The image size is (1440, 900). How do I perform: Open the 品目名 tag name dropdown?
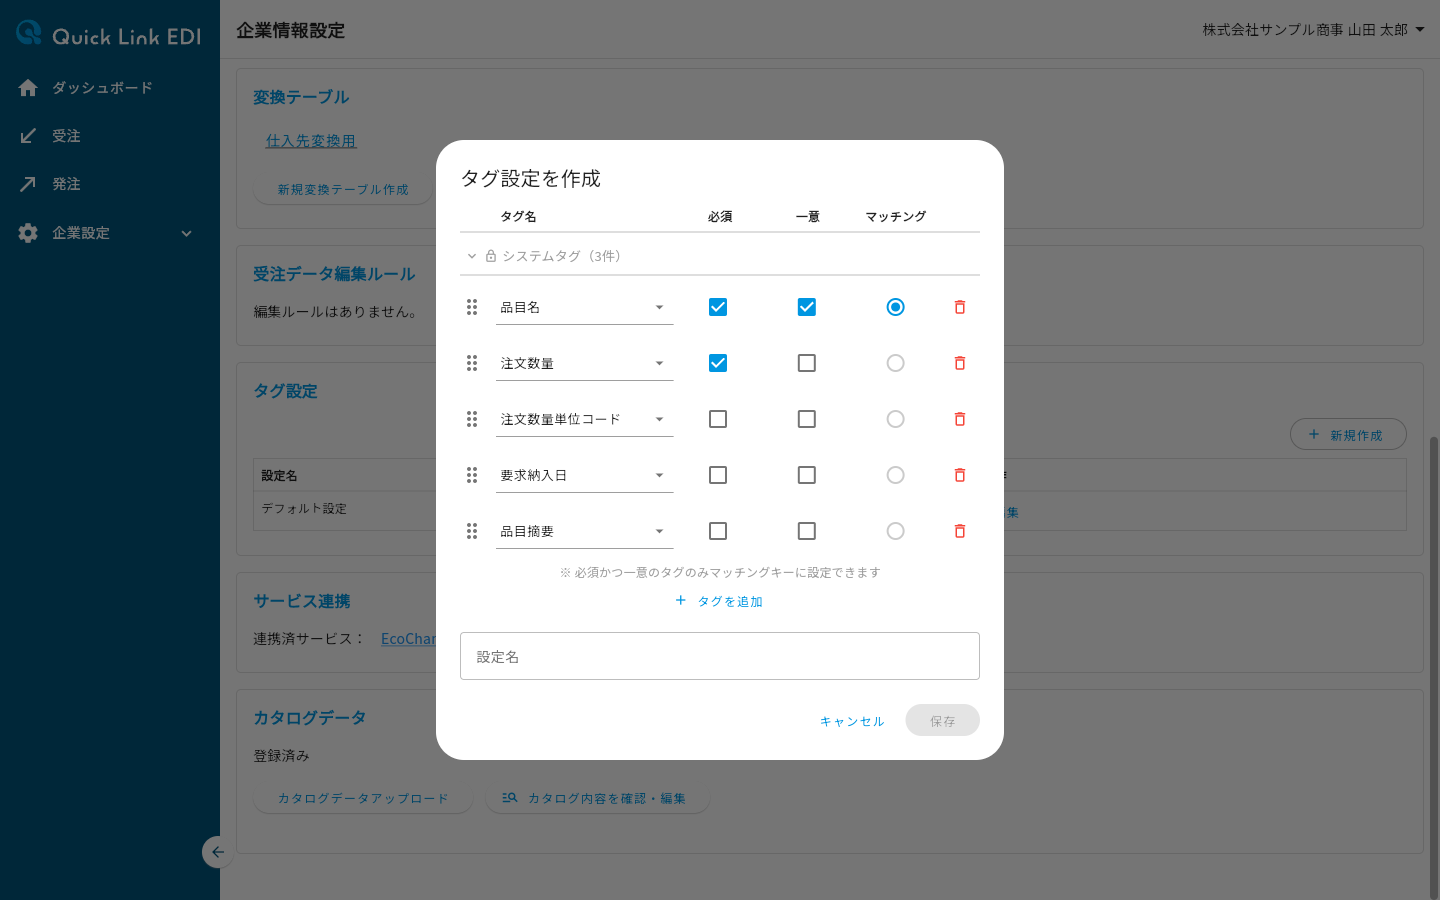584,307
